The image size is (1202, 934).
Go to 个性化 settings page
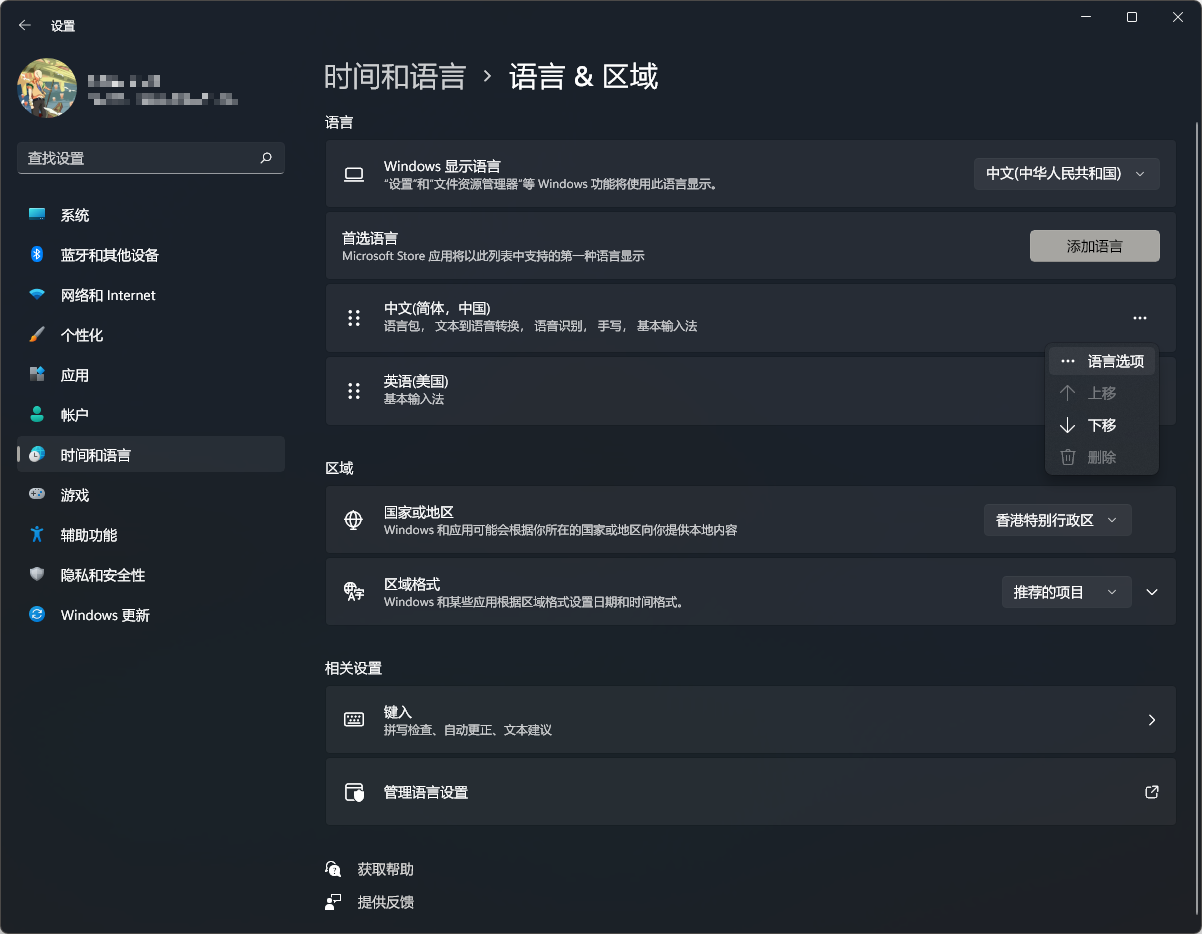click(81, 335)
